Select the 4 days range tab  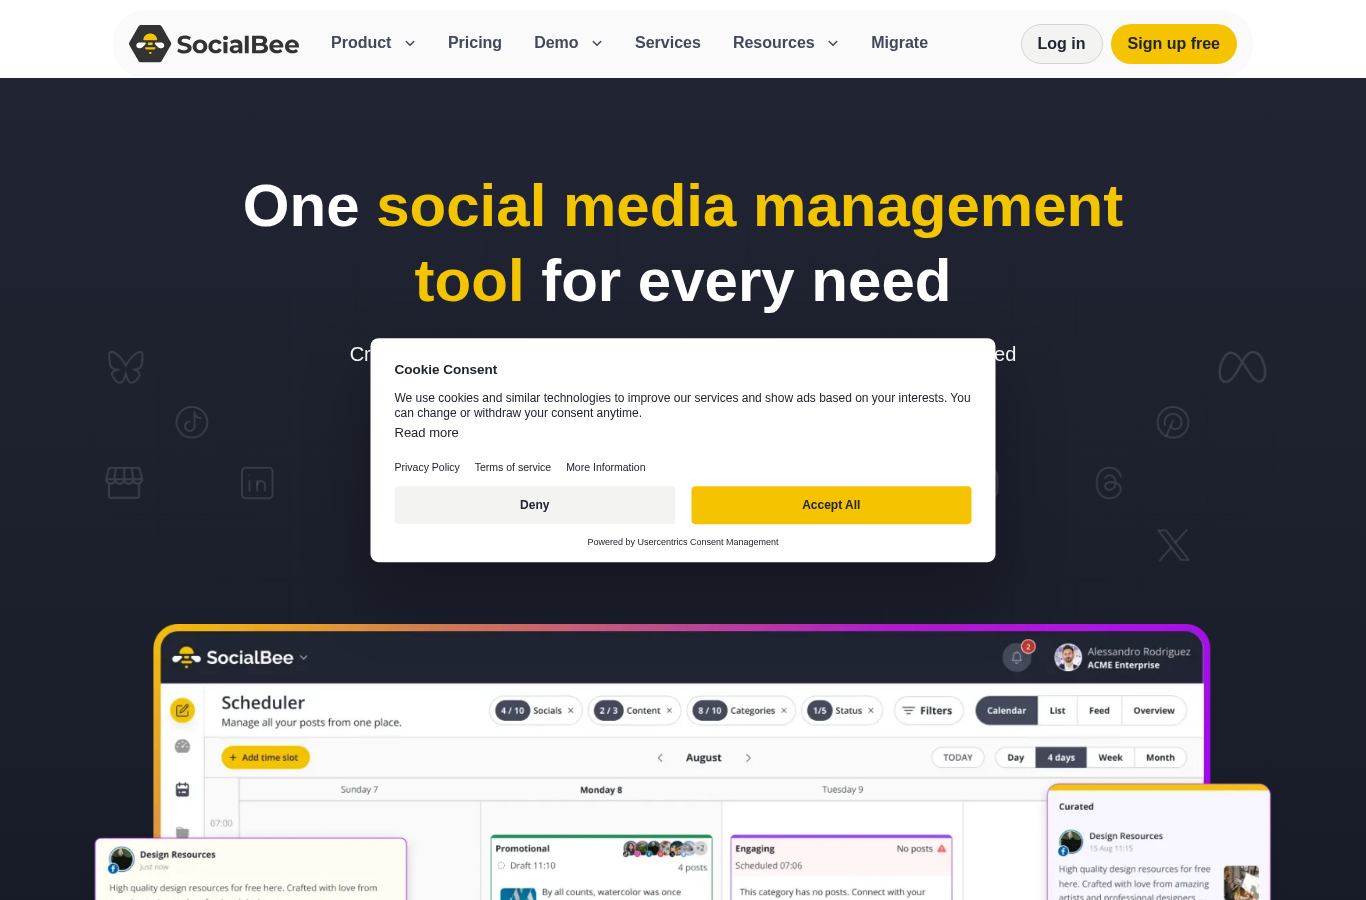[x=1061, y=758]
